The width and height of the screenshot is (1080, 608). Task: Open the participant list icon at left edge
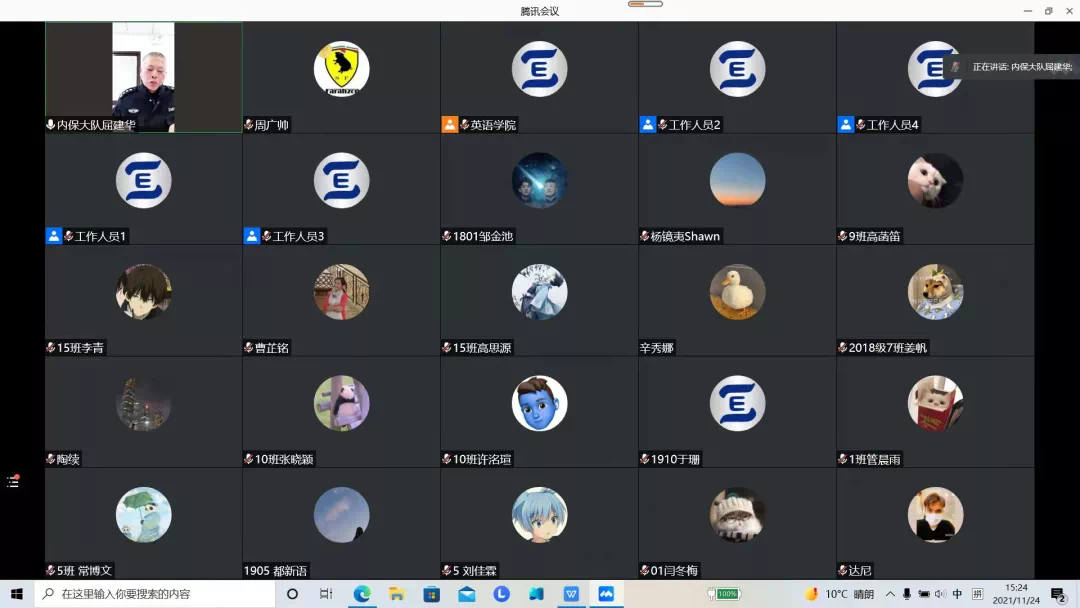tap(13, 481)
